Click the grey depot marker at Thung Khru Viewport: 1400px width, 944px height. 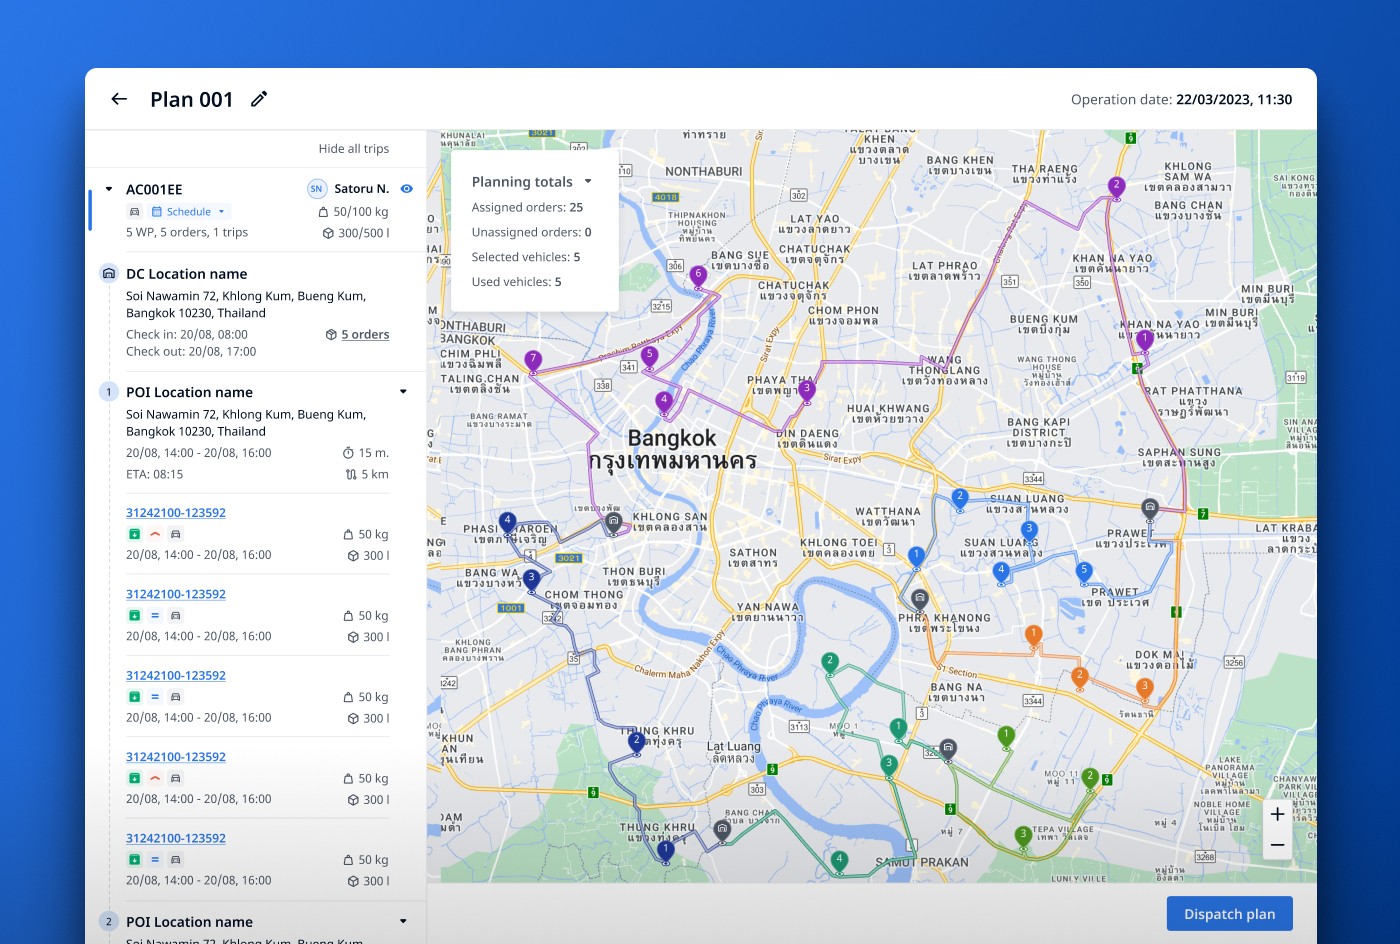[722, 831]
